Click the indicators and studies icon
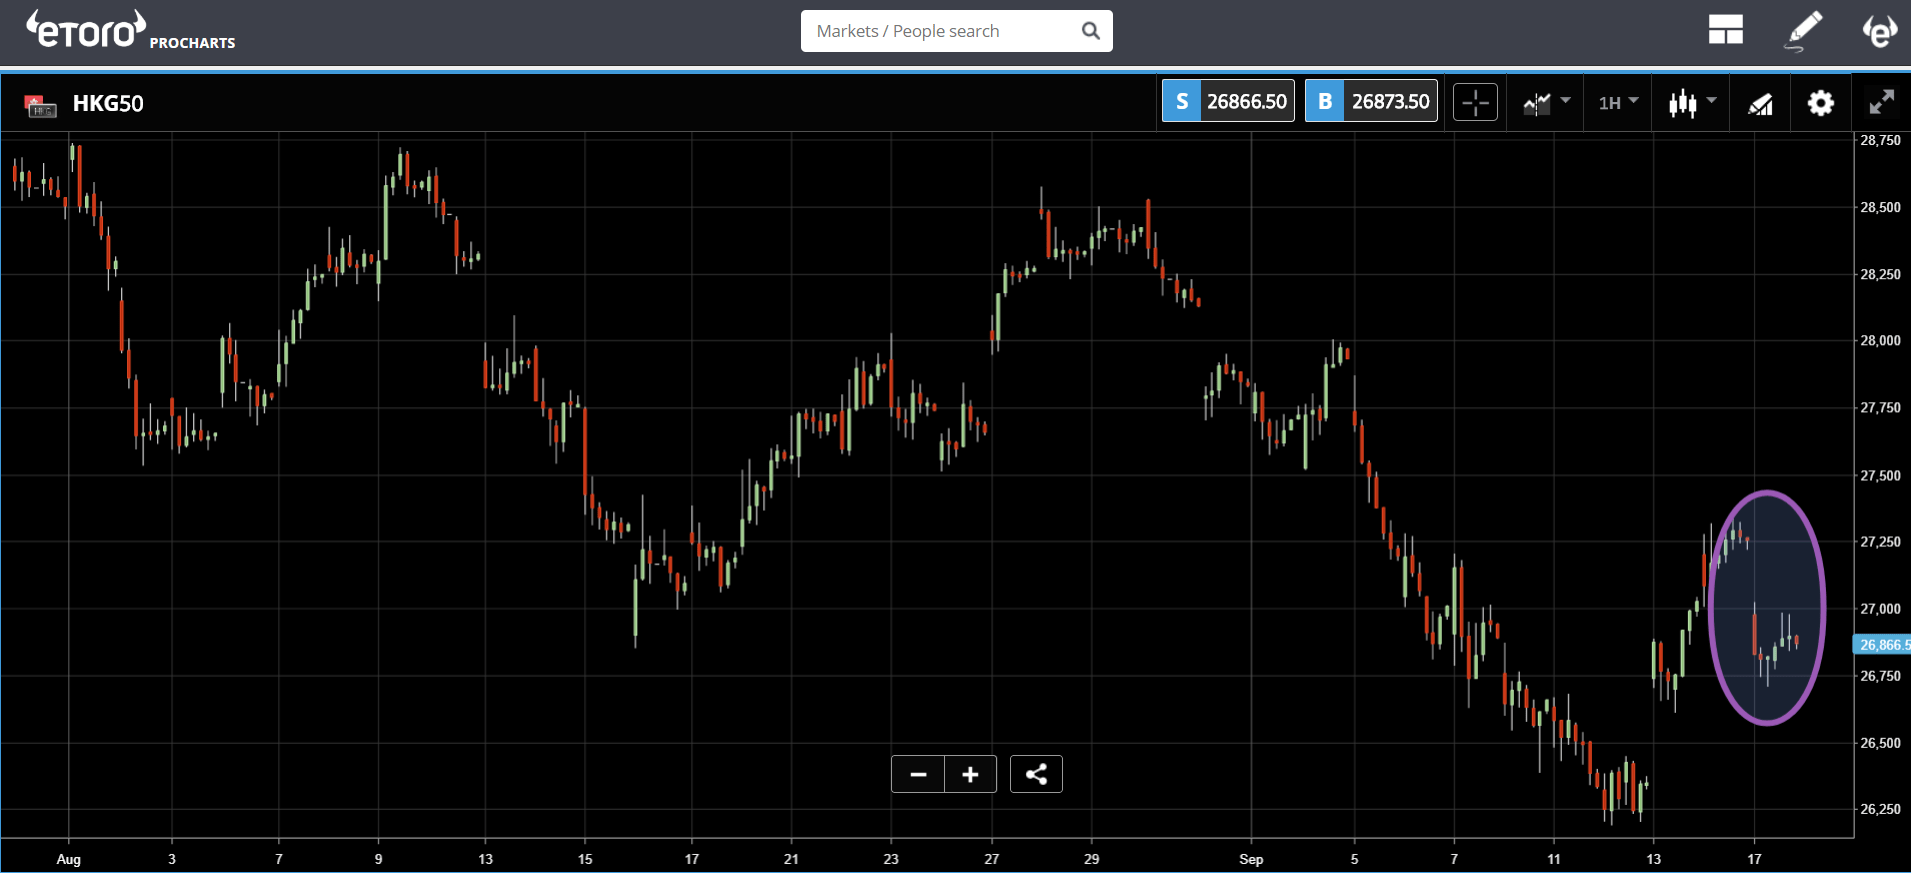The image size is (1911, 873). point(1760,103)
